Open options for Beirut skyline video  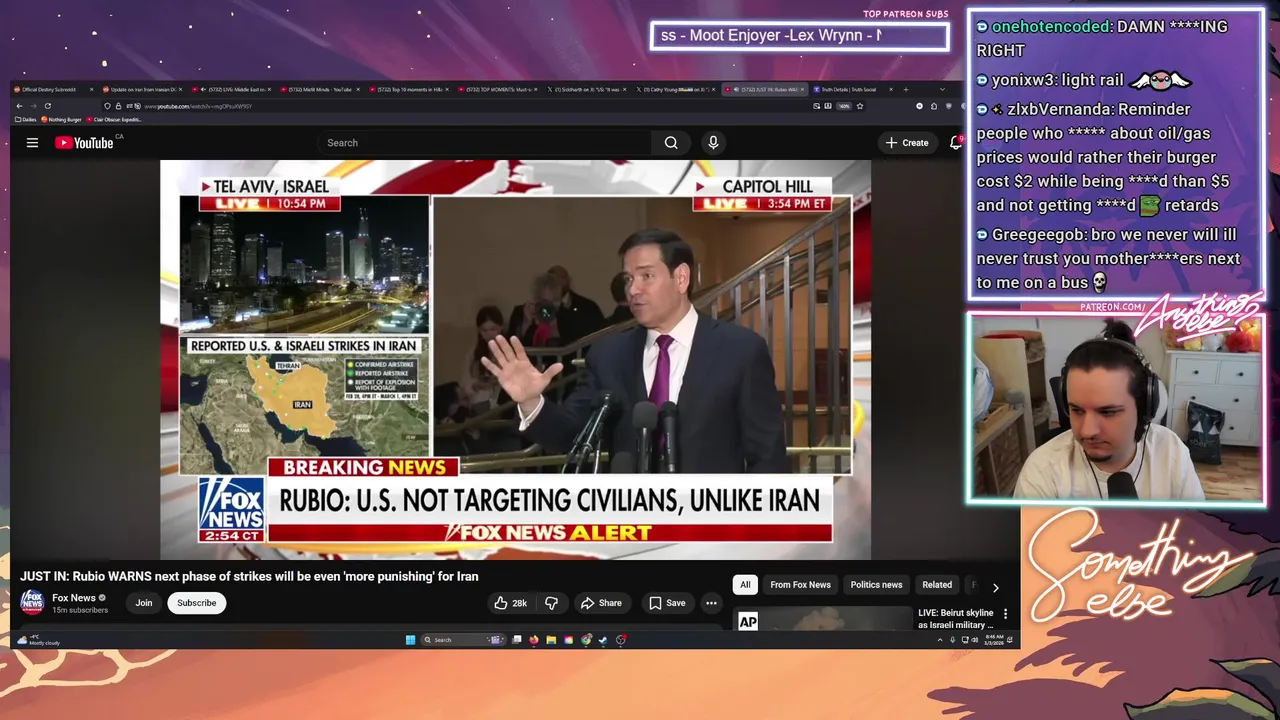1005,614
